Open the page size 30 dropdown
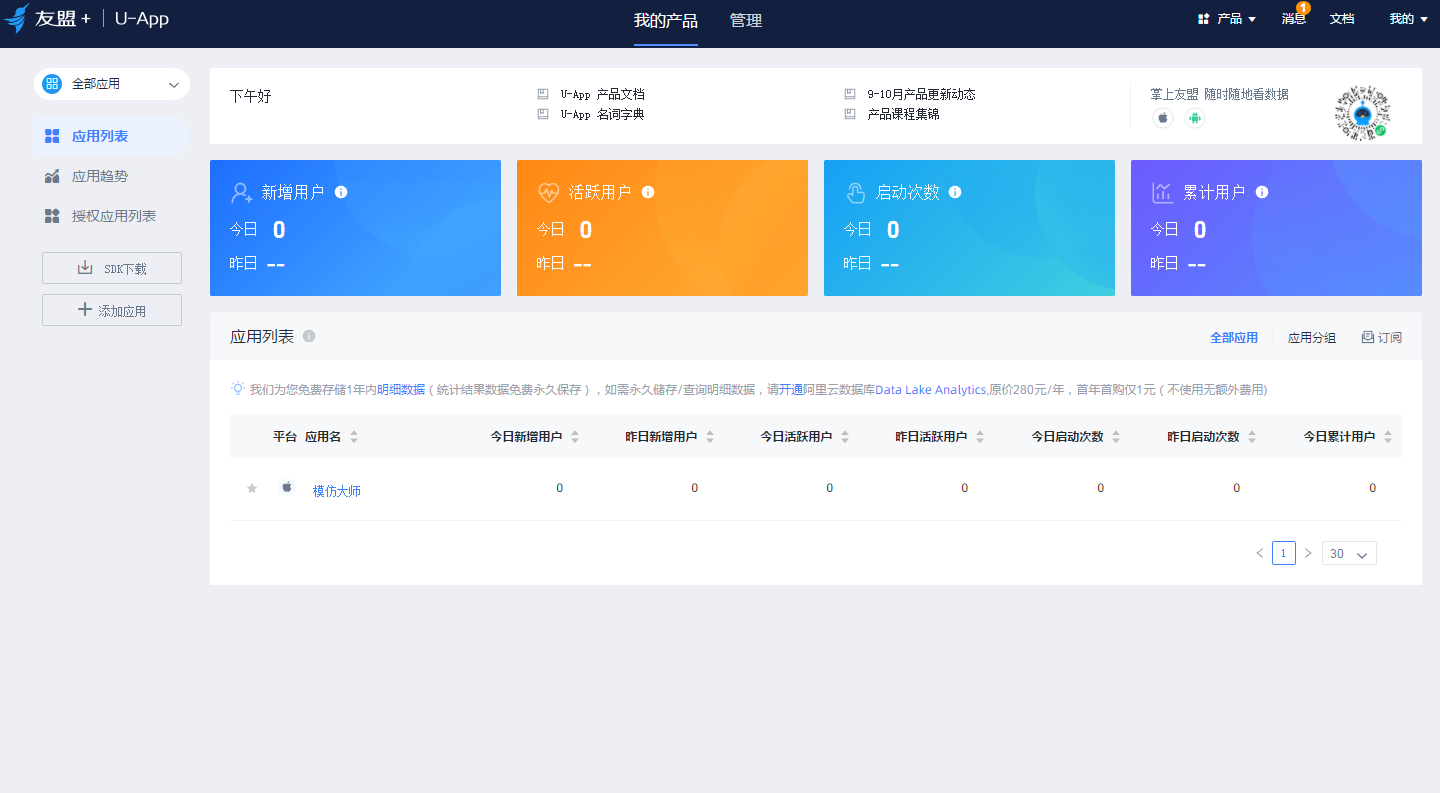This screenshot has width=1440, height=793. (1348, 553)
